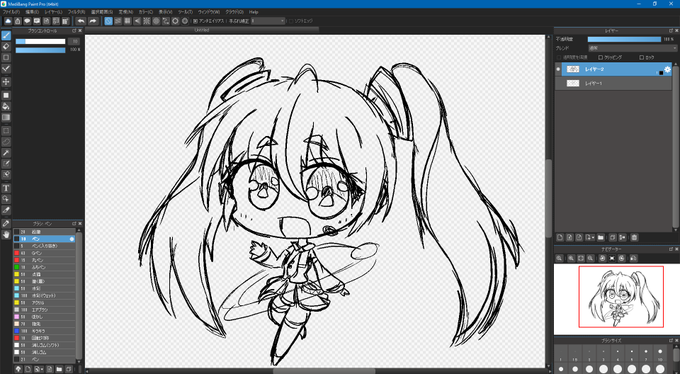Open the レイヤー(L) menu
The height and width of the screenshot is (374, 680).
(53, 12)
